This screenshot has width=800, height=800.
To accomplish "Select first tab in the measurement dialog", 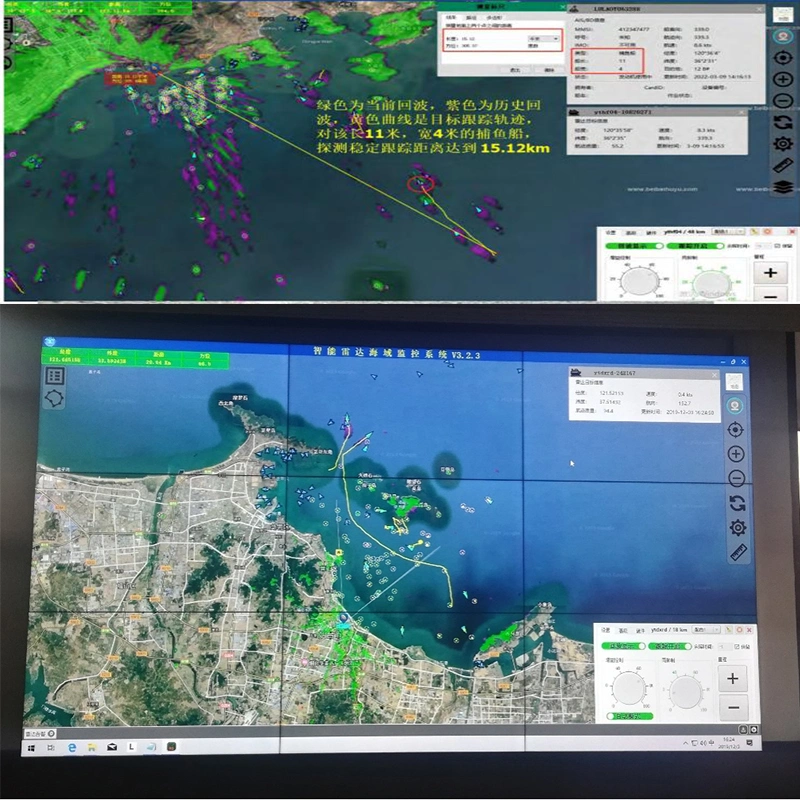I will pos(451,17).
